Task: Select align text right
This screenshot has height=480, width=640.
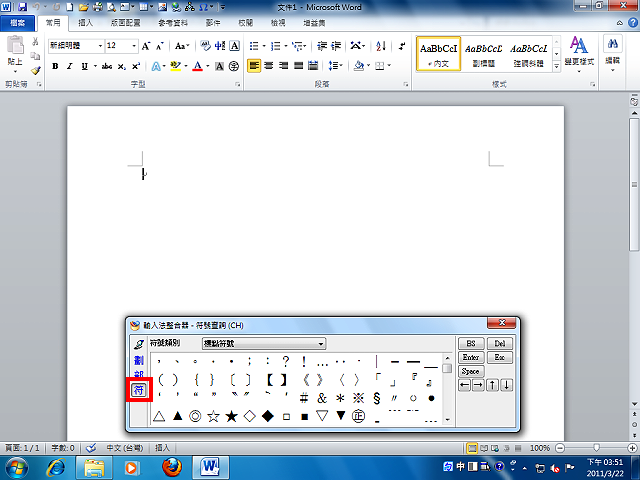Action: coord(284,66)
